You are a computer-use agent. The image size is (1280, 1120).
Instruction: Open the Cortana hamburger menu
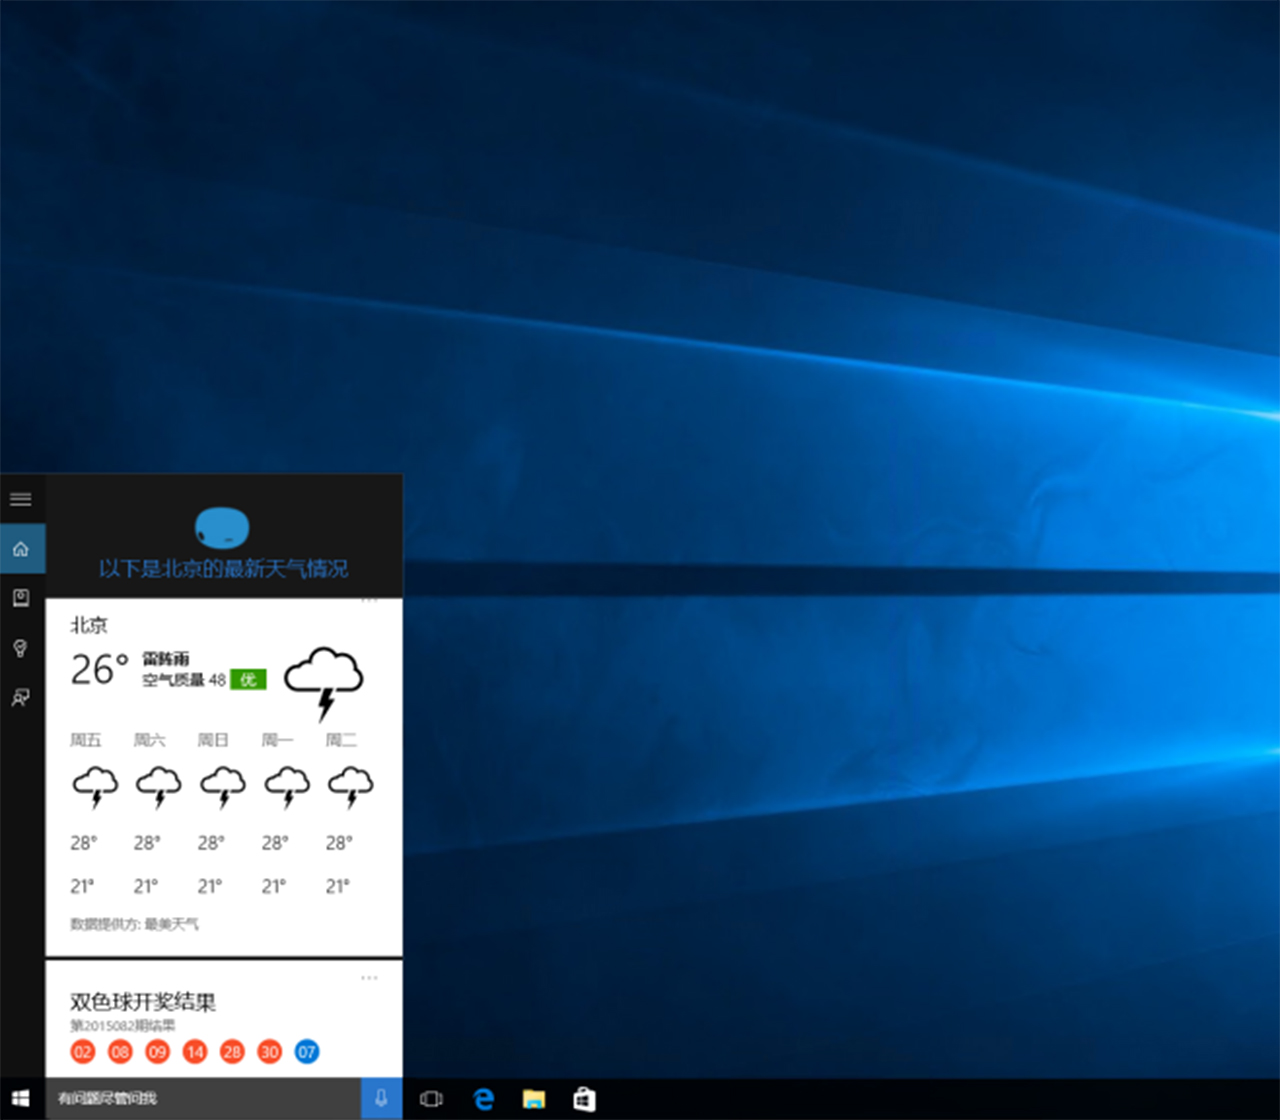tap(20, 499)
